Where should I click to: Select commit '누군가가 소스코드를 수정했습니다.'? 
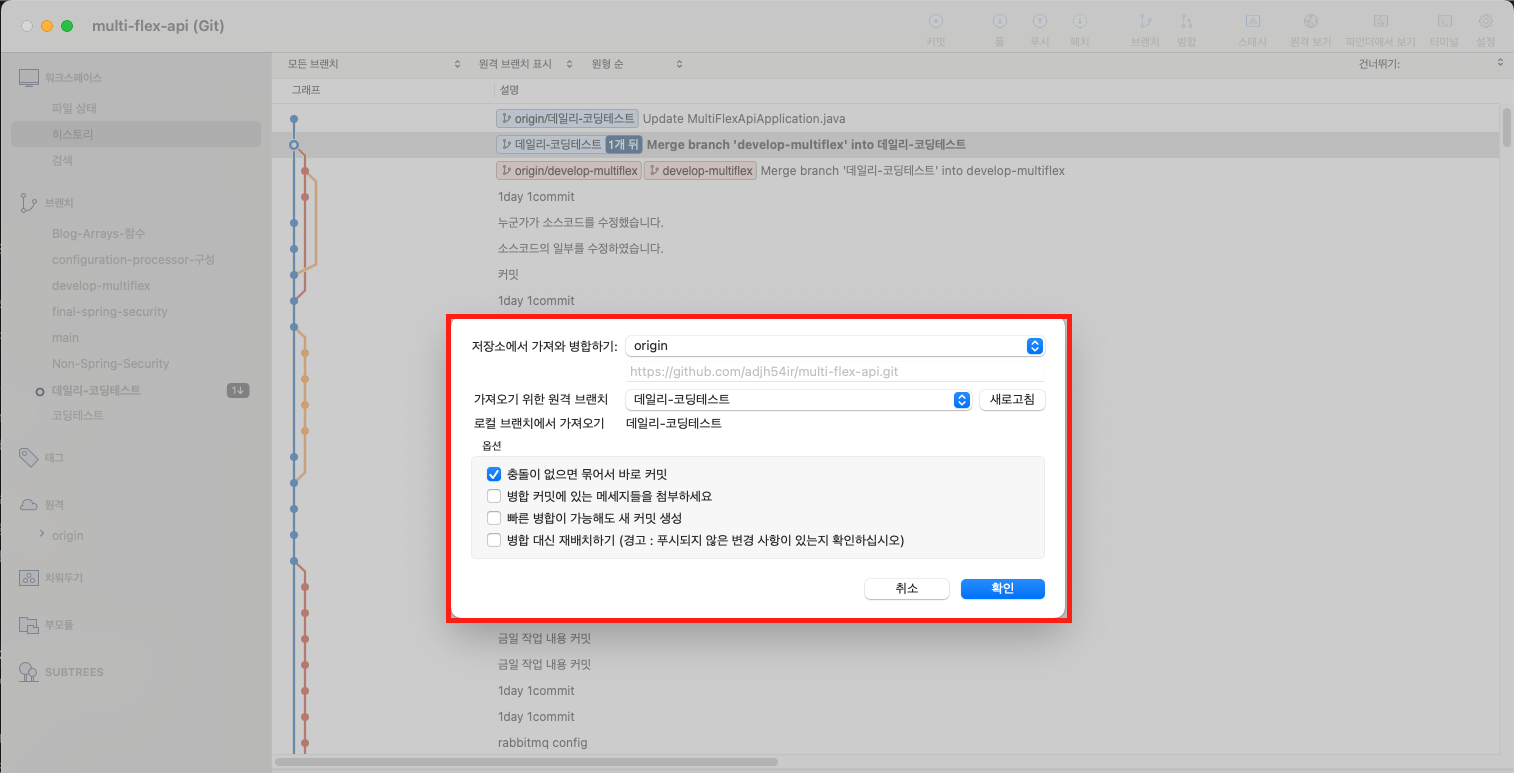coord(581,222)
